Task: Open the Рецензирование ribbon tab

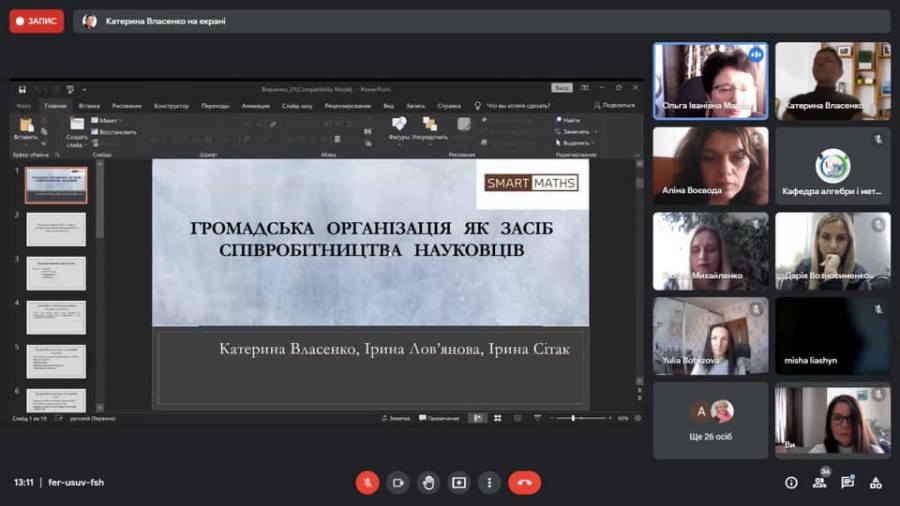Action: [x=348, y=106]
